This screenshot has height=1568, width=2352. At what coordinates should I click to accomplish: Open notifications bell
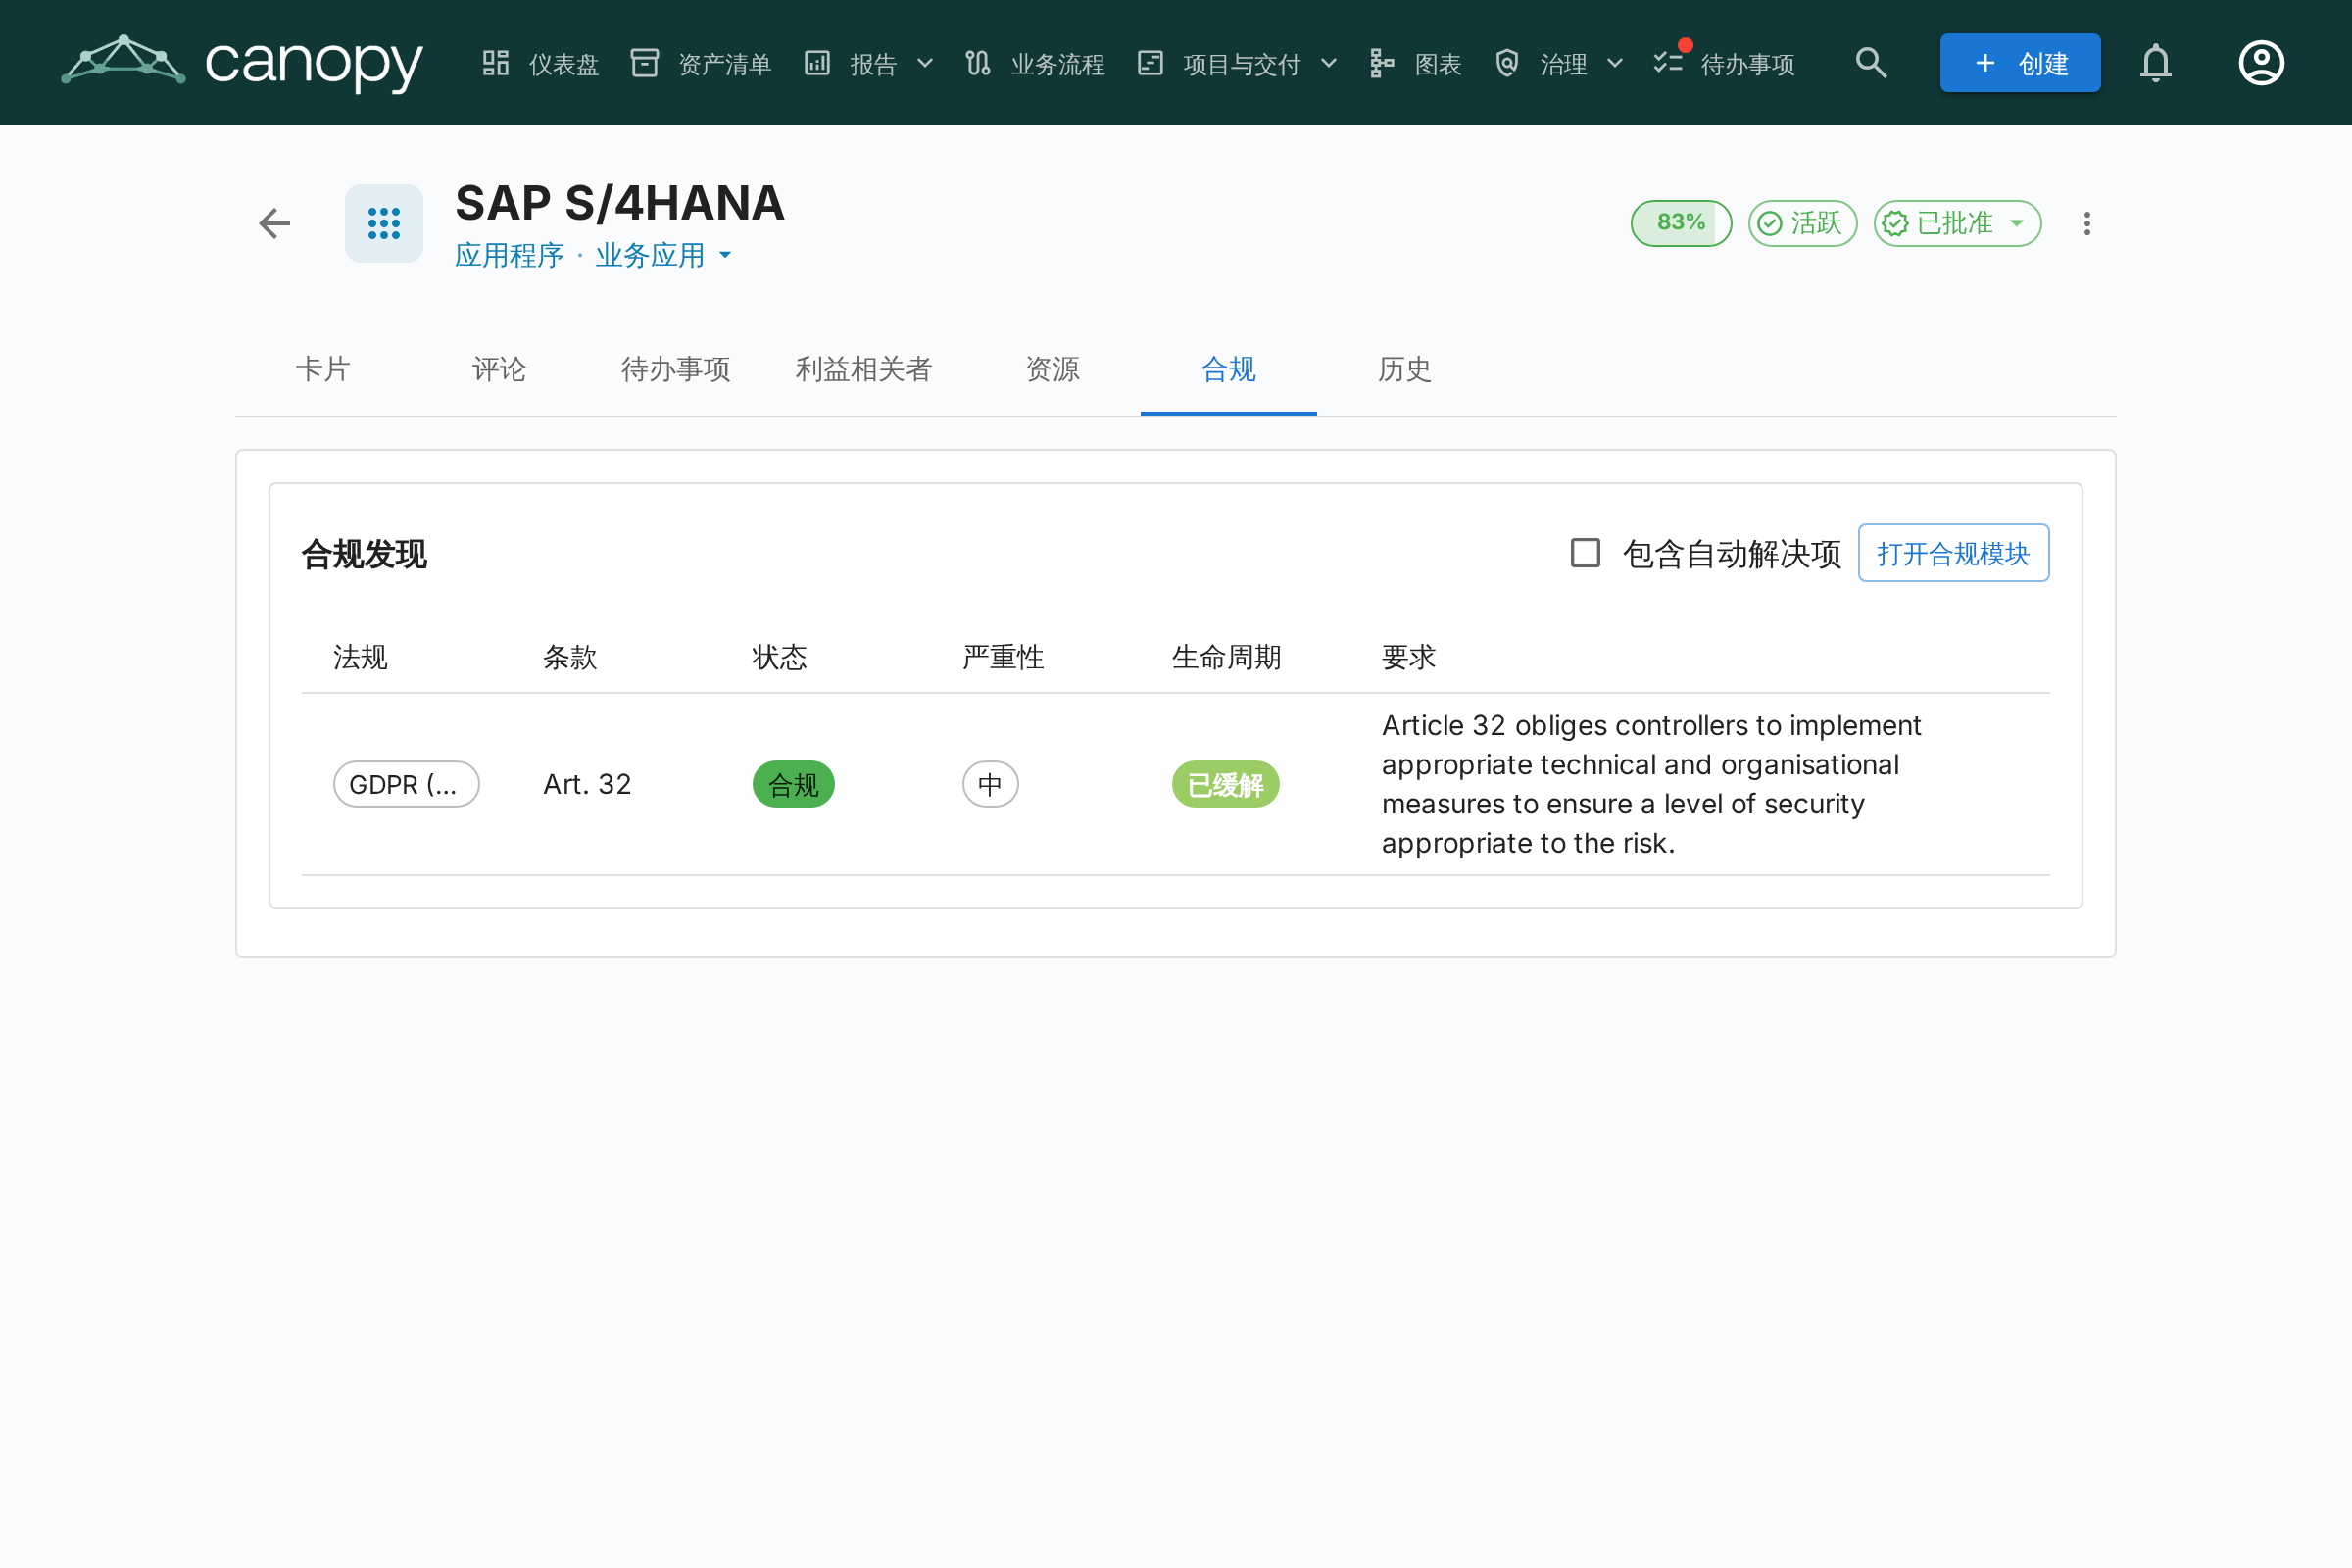pos(2156,63)
